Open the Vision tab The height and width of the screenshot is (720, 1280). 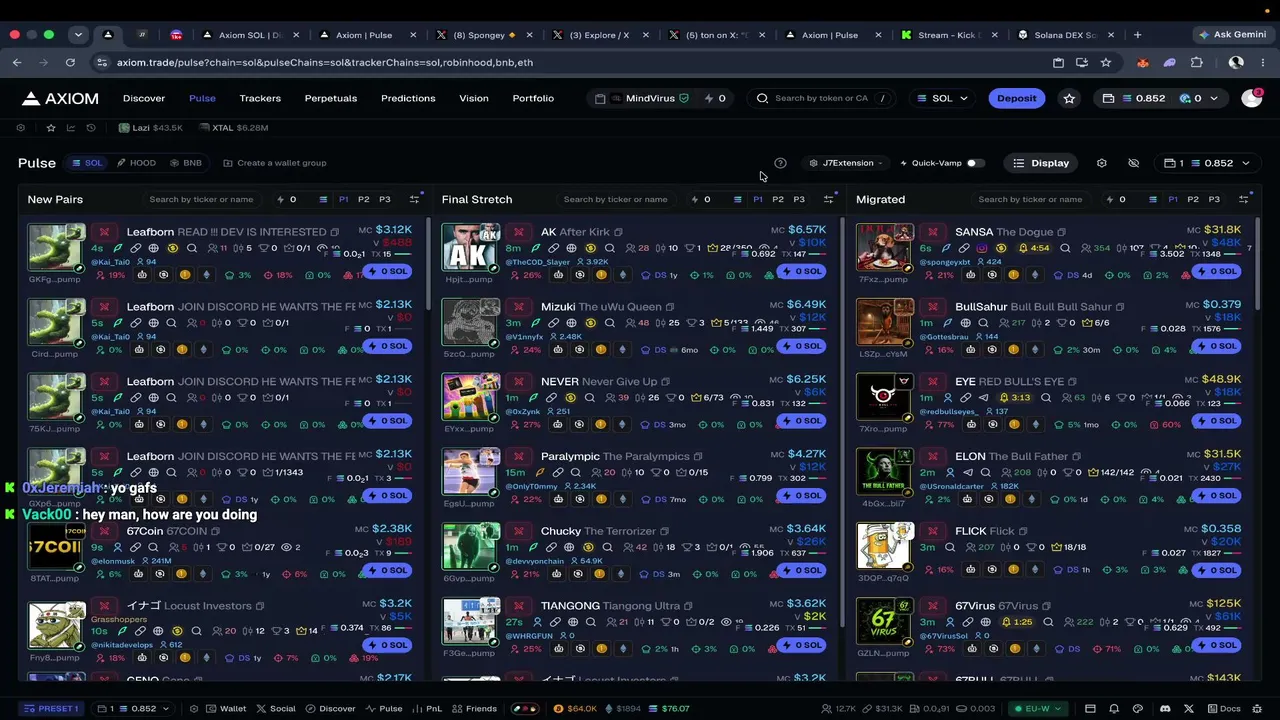[474, 98]
